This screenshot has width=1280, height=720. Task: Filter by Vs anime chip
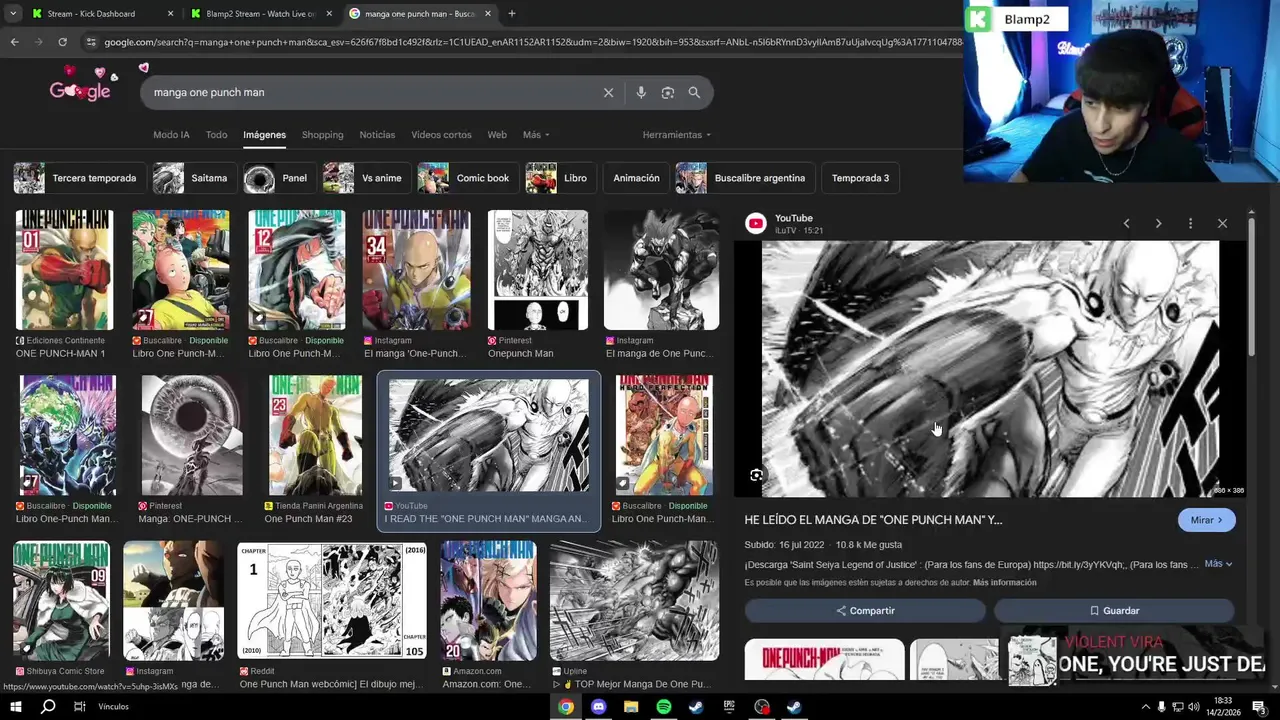365,178
